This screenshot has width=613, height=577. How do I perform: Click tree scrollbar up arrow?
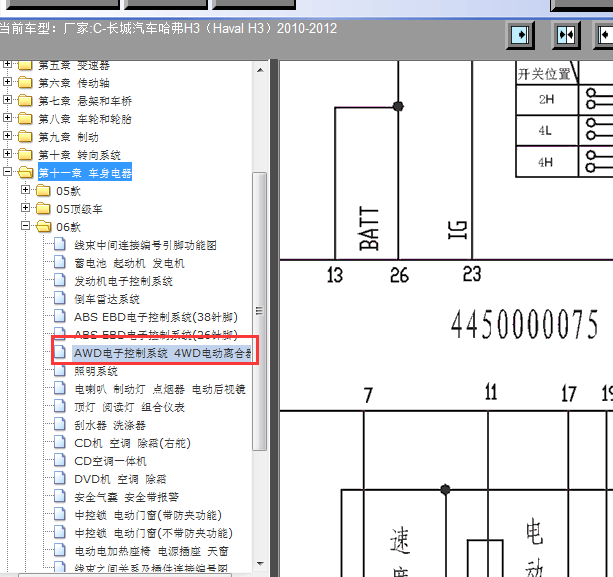tap(260, 70)
